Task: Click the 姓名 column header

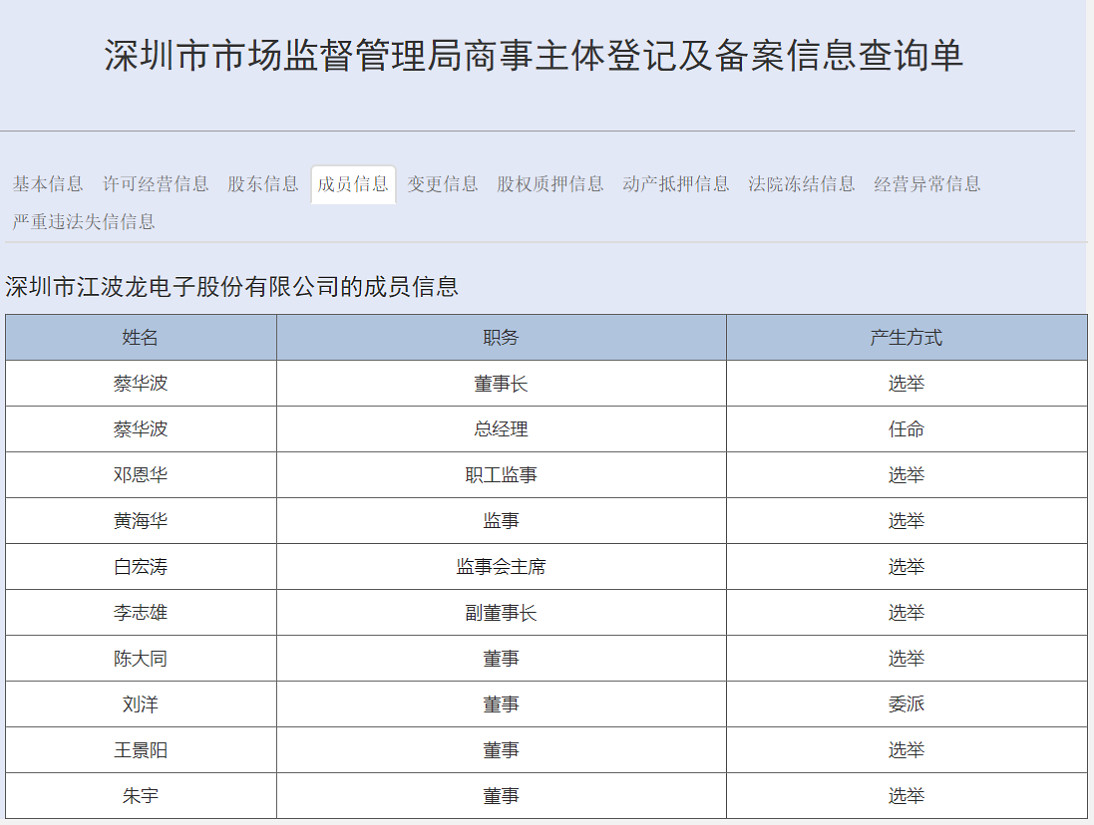Action: coord(140,338)
